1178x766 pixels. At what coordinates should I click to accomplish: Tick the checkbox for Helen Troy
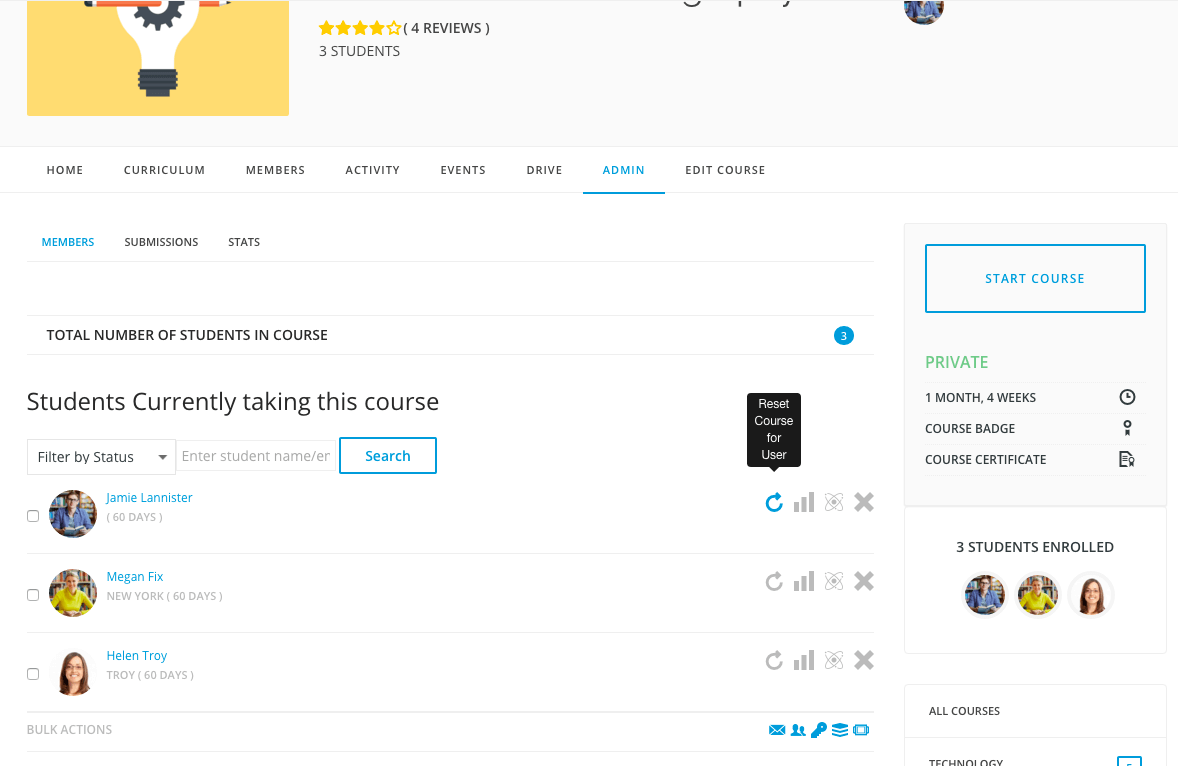[x=33, y=674]
